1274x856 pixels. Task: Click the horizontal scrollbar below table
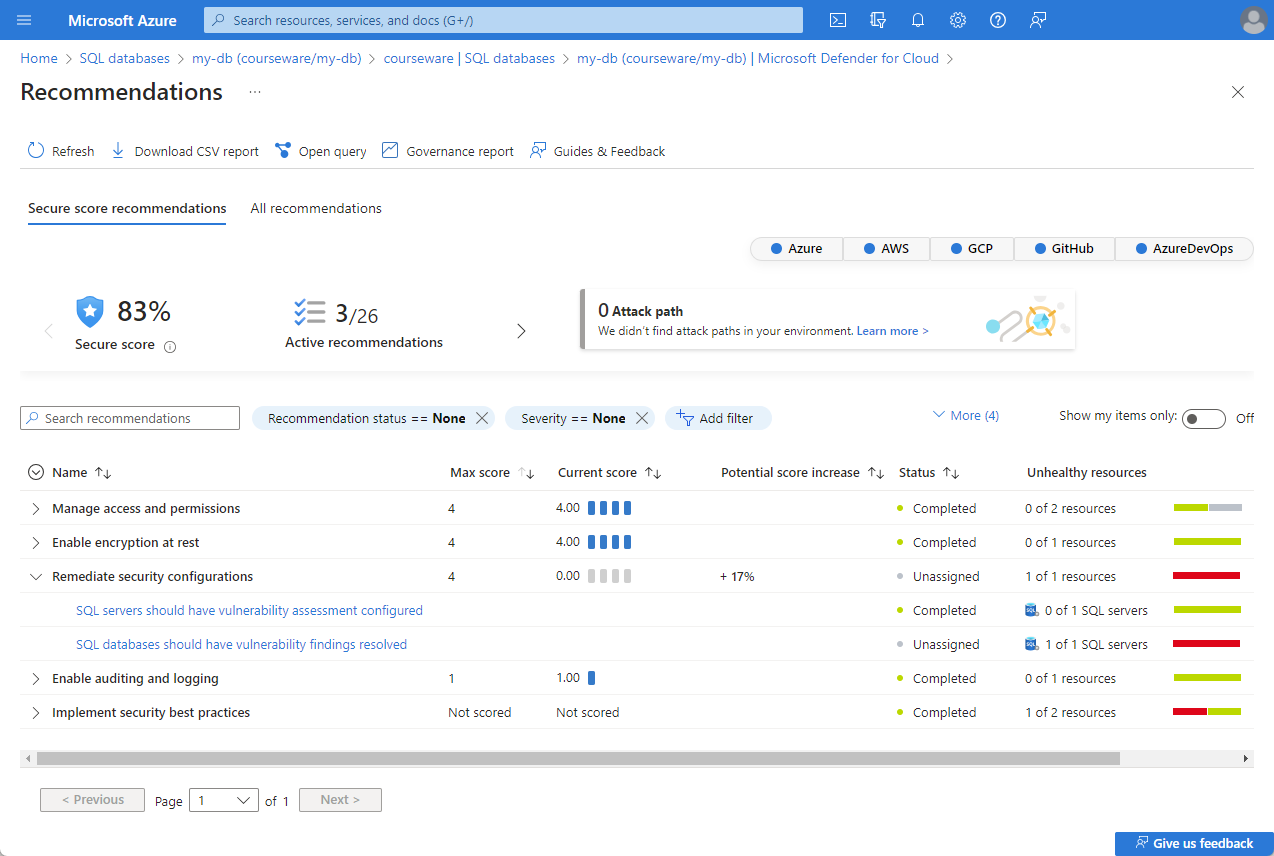tap(578, 759)
